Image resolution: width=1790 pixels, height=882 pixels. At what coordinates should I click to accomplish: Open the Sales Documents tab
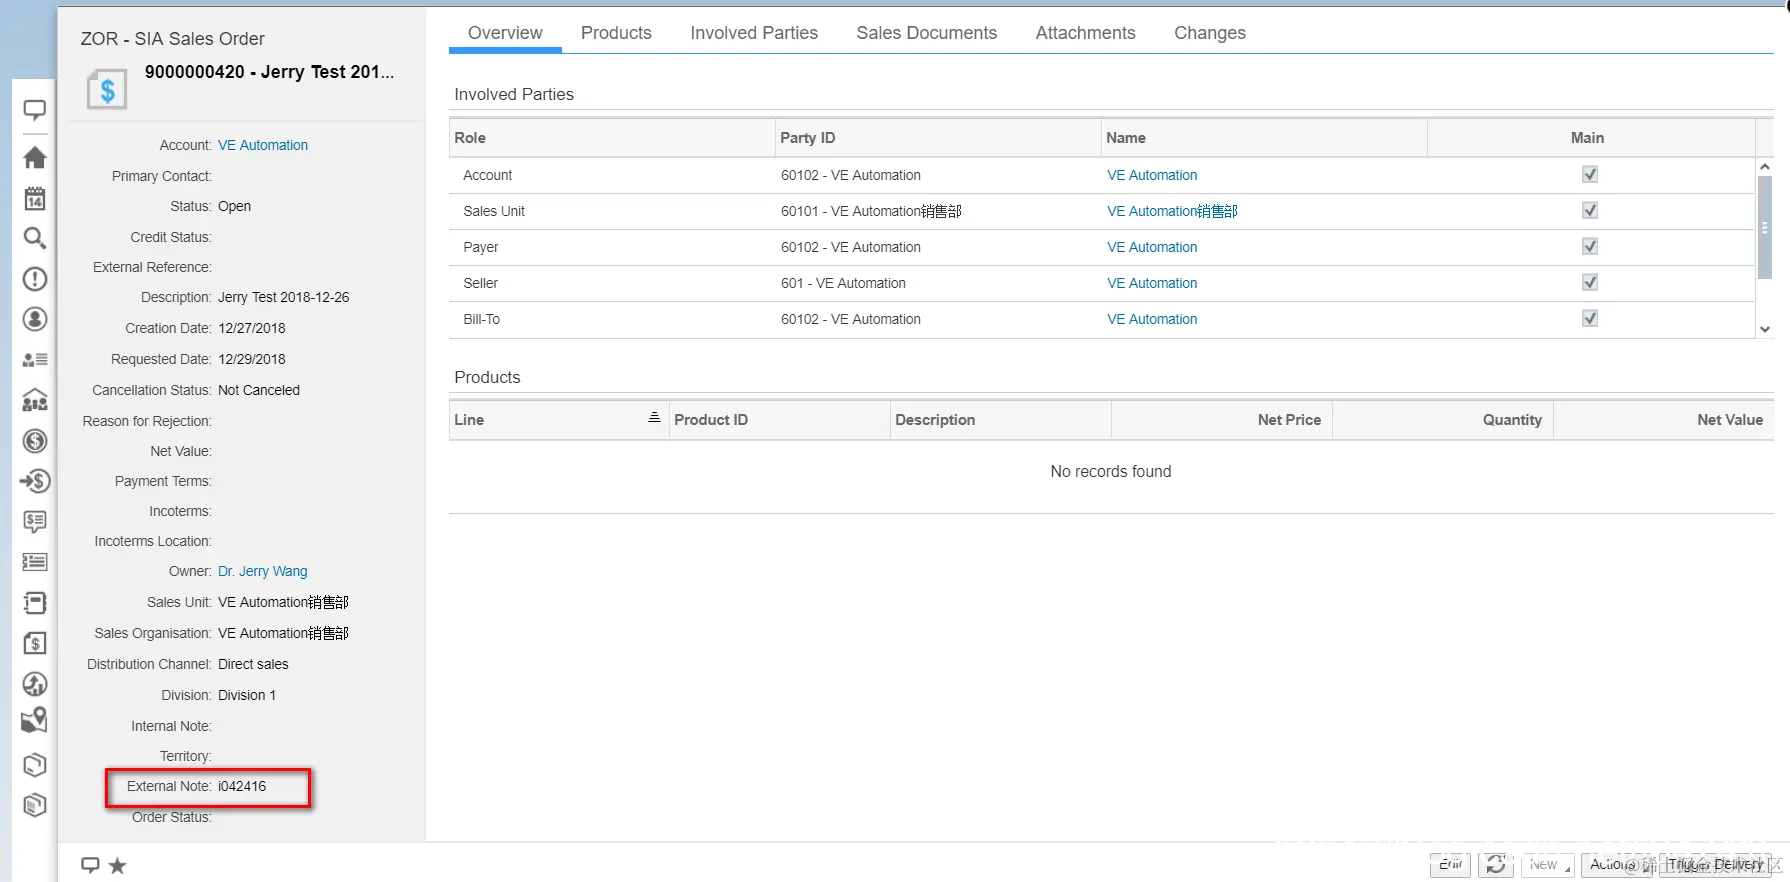(926, 33)
